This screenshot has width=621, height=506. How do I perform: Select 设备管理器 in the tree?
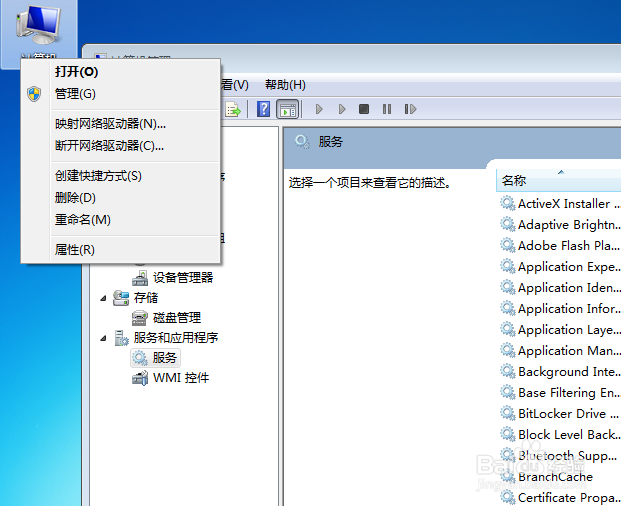[183, 278]
